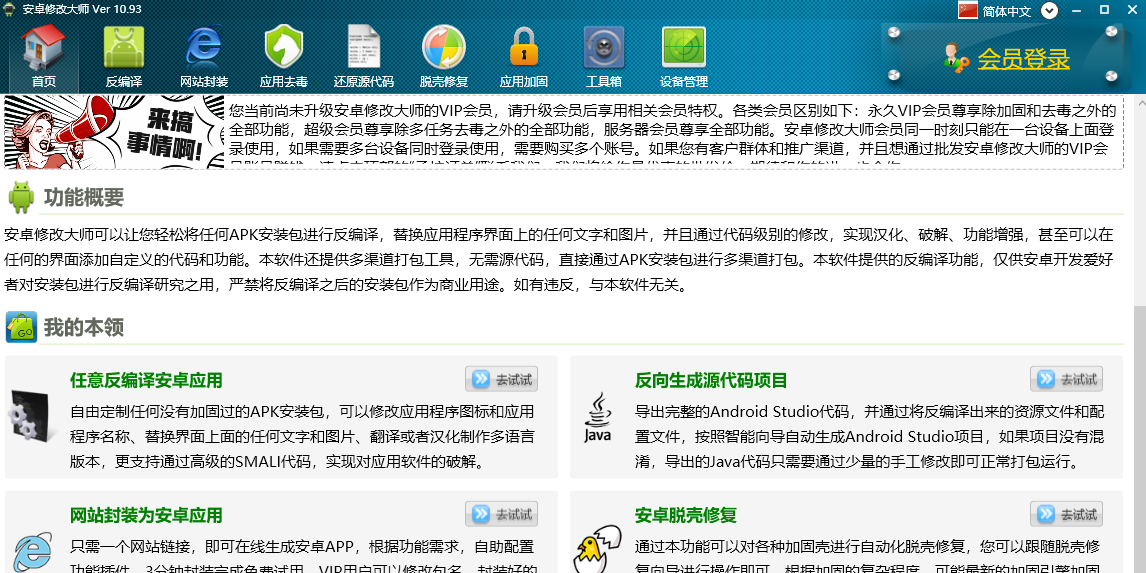1146x573 pixels.
Task: Click 去试试 for 网站封装为安卓应用
Action: (x=501, y=514)
